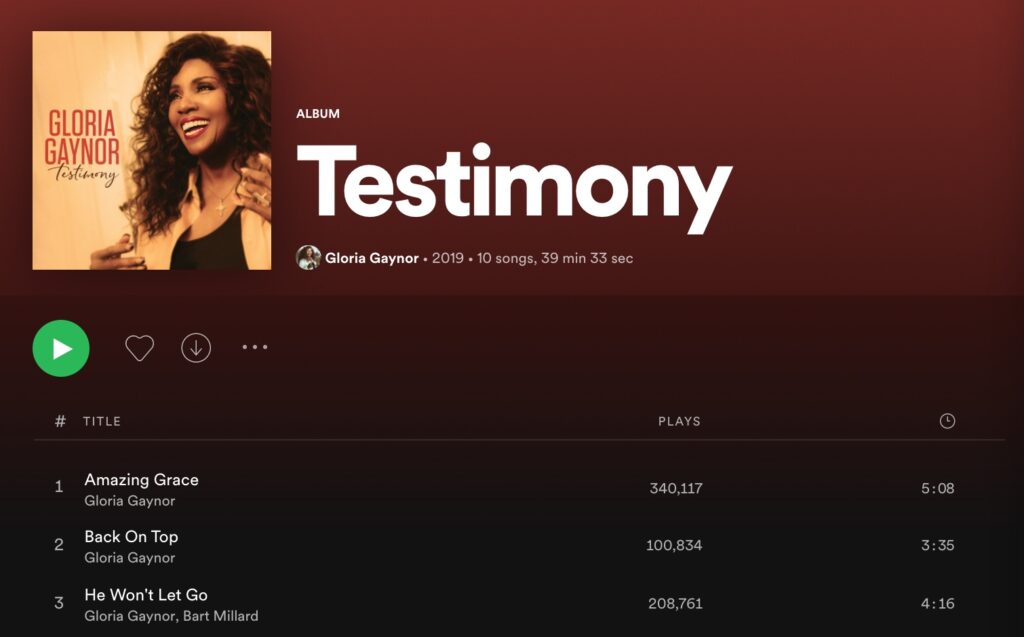The height and width of the screenshot is (637, 1024).
Task: Open Bart Millard artist link
Action: pyautogui.click(x=221, y=616)
